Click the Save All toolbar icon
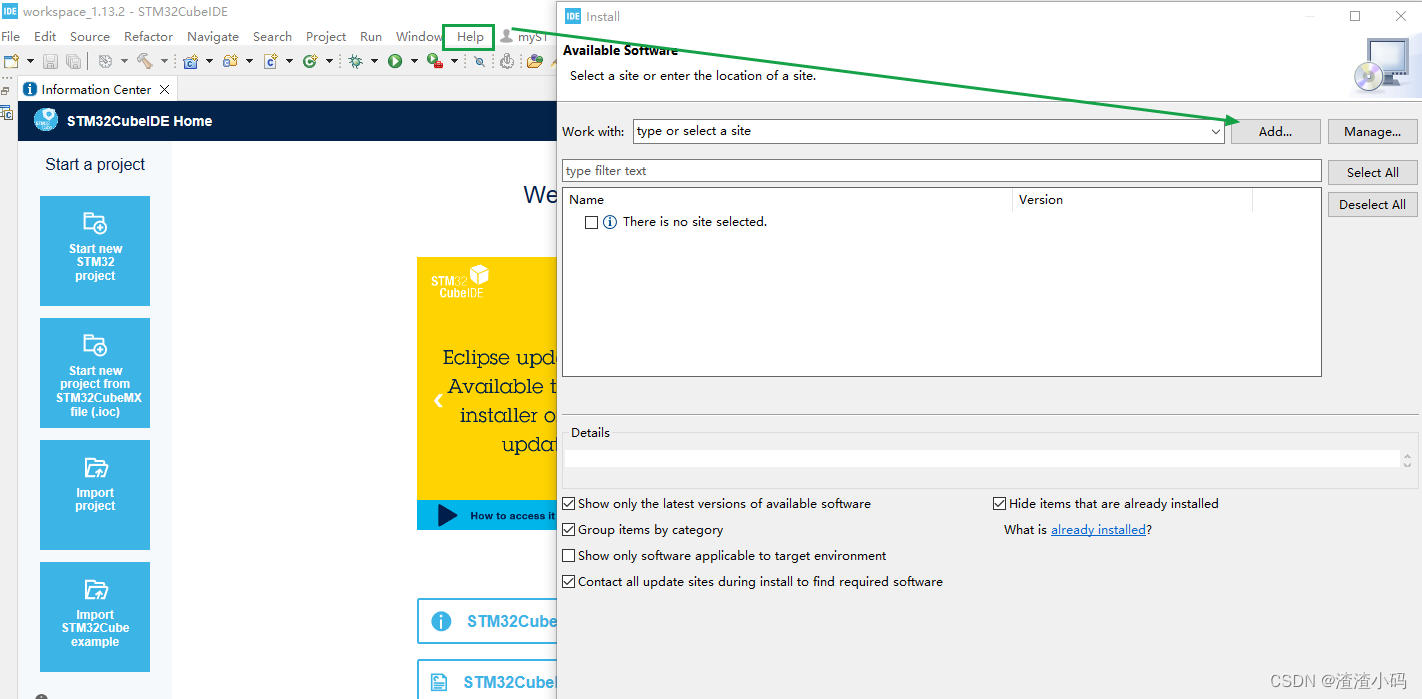 (73, 61)
